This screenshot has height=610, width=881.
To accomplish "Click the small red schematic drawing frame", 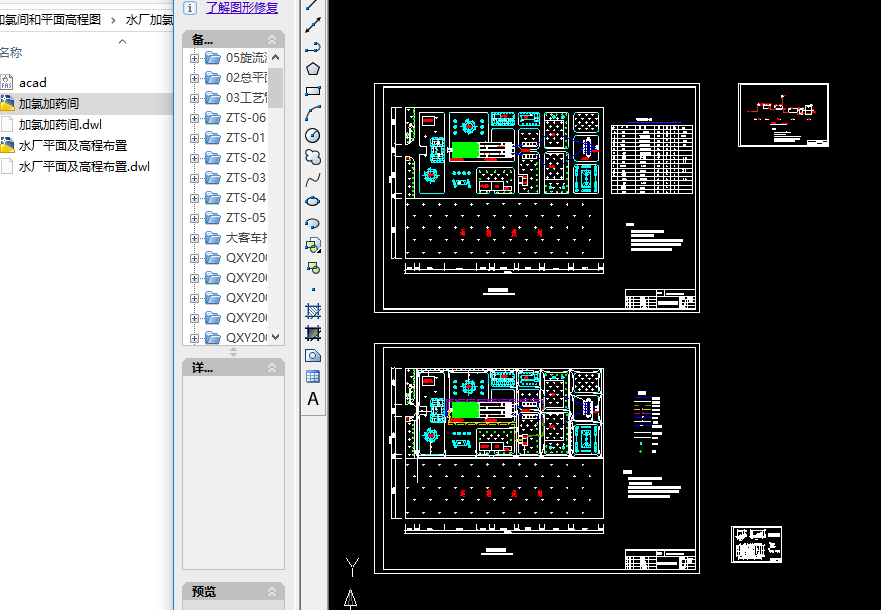I will tap(783, 115).
